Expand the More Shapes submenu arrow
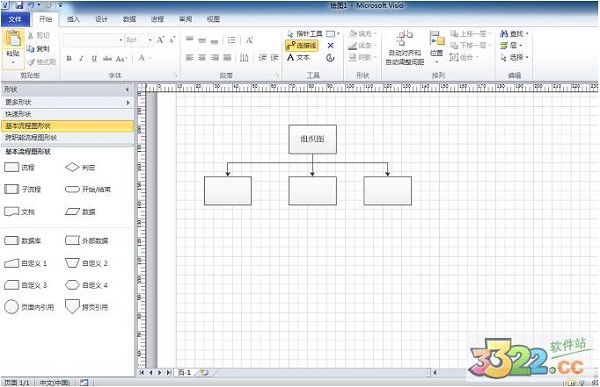600x387 pixels. tap(128, 103)
